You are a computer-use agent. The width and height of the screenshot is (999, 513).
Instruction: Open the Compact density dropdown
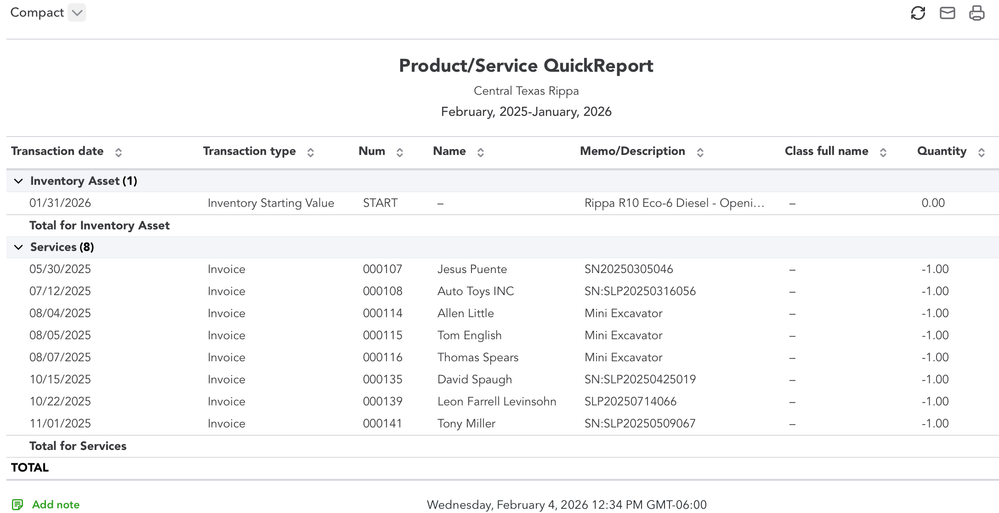tap(77, 13)
